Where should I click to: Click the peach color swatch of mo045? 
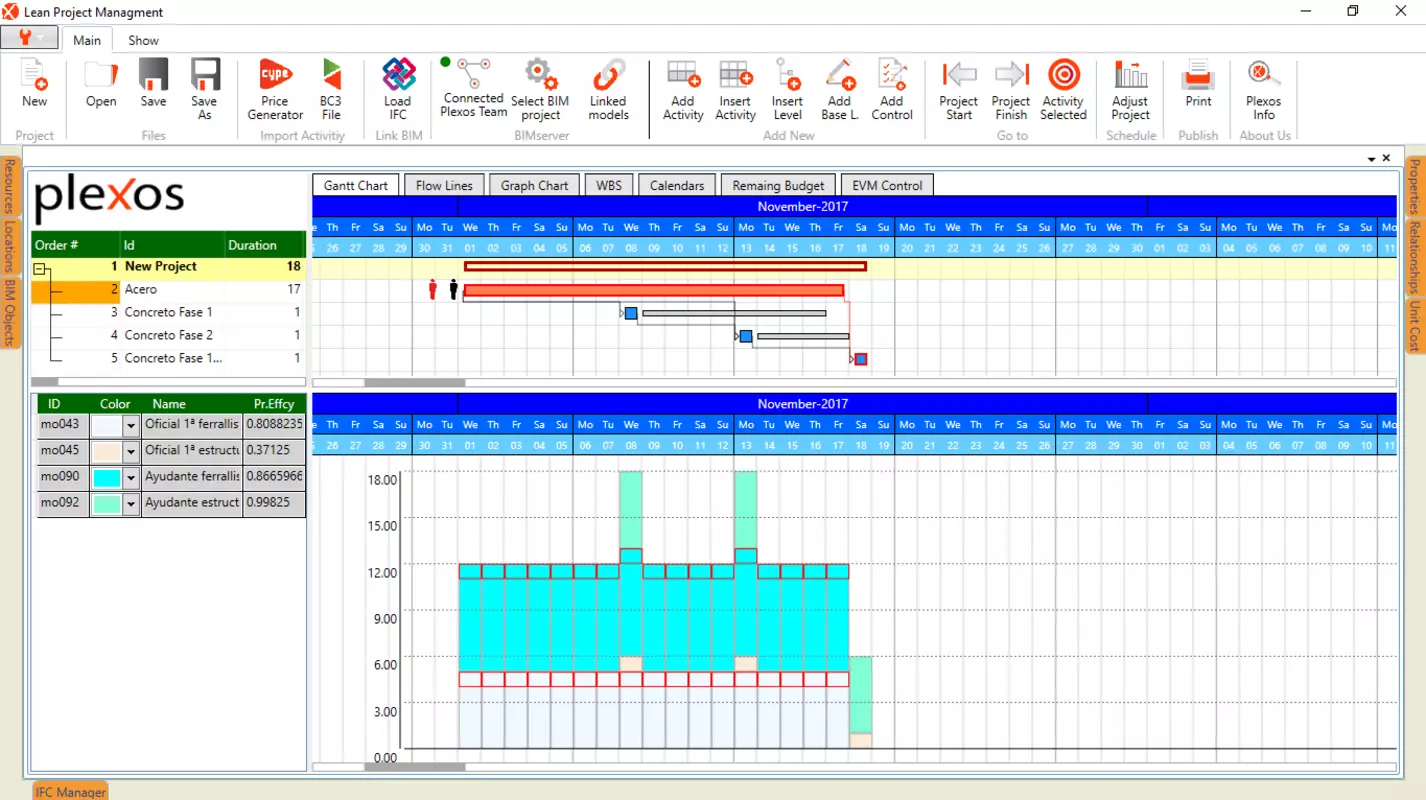[x=107, y=451]
